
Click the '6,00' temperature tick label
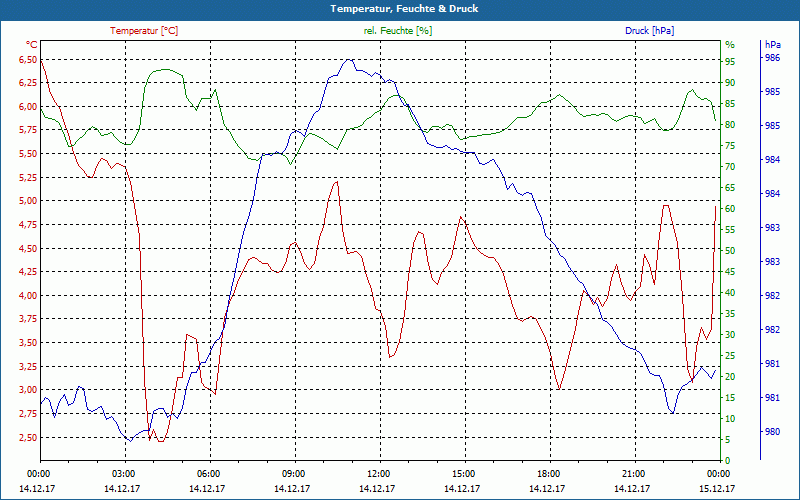click(x=28, y=107)
